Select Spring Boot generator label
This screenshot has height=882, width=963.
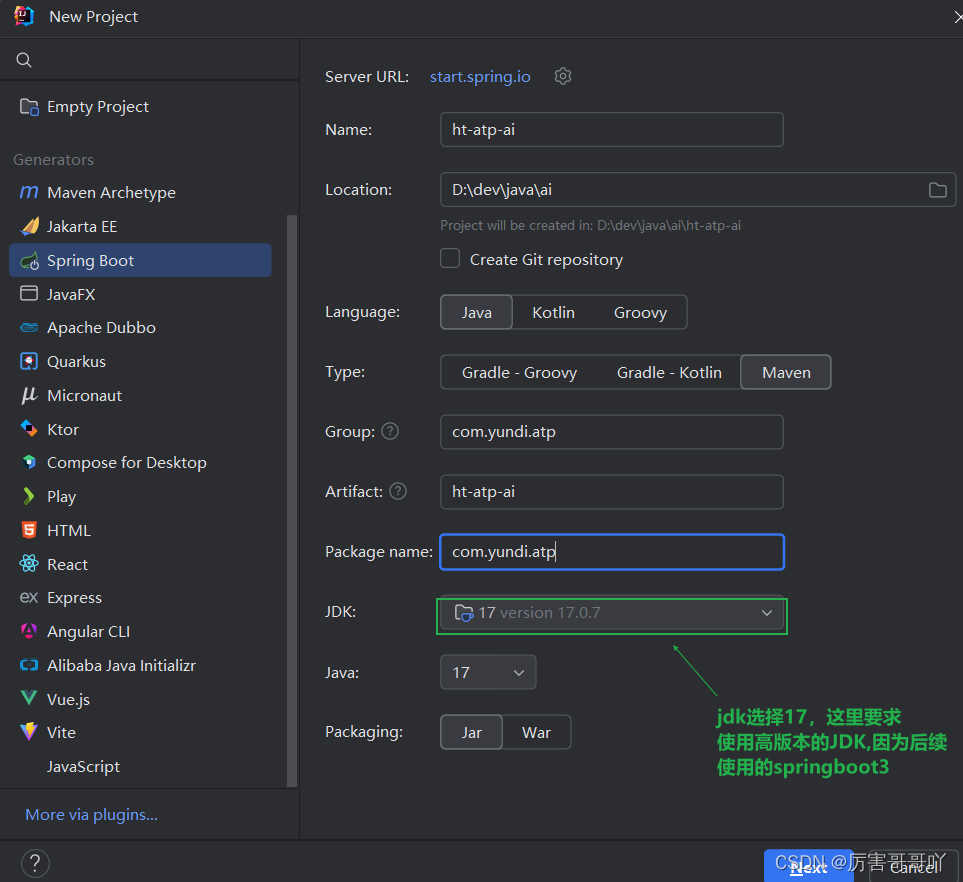click(x=90, y=261)
